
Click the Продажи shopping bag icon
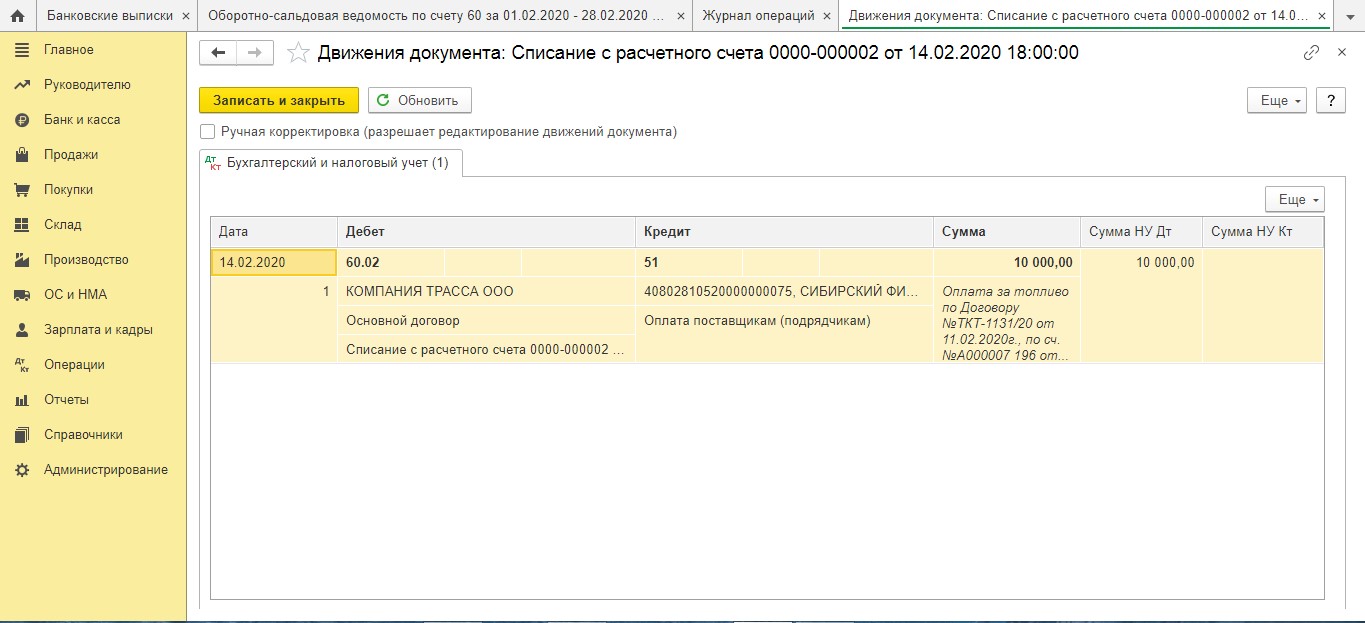(22, 155)
